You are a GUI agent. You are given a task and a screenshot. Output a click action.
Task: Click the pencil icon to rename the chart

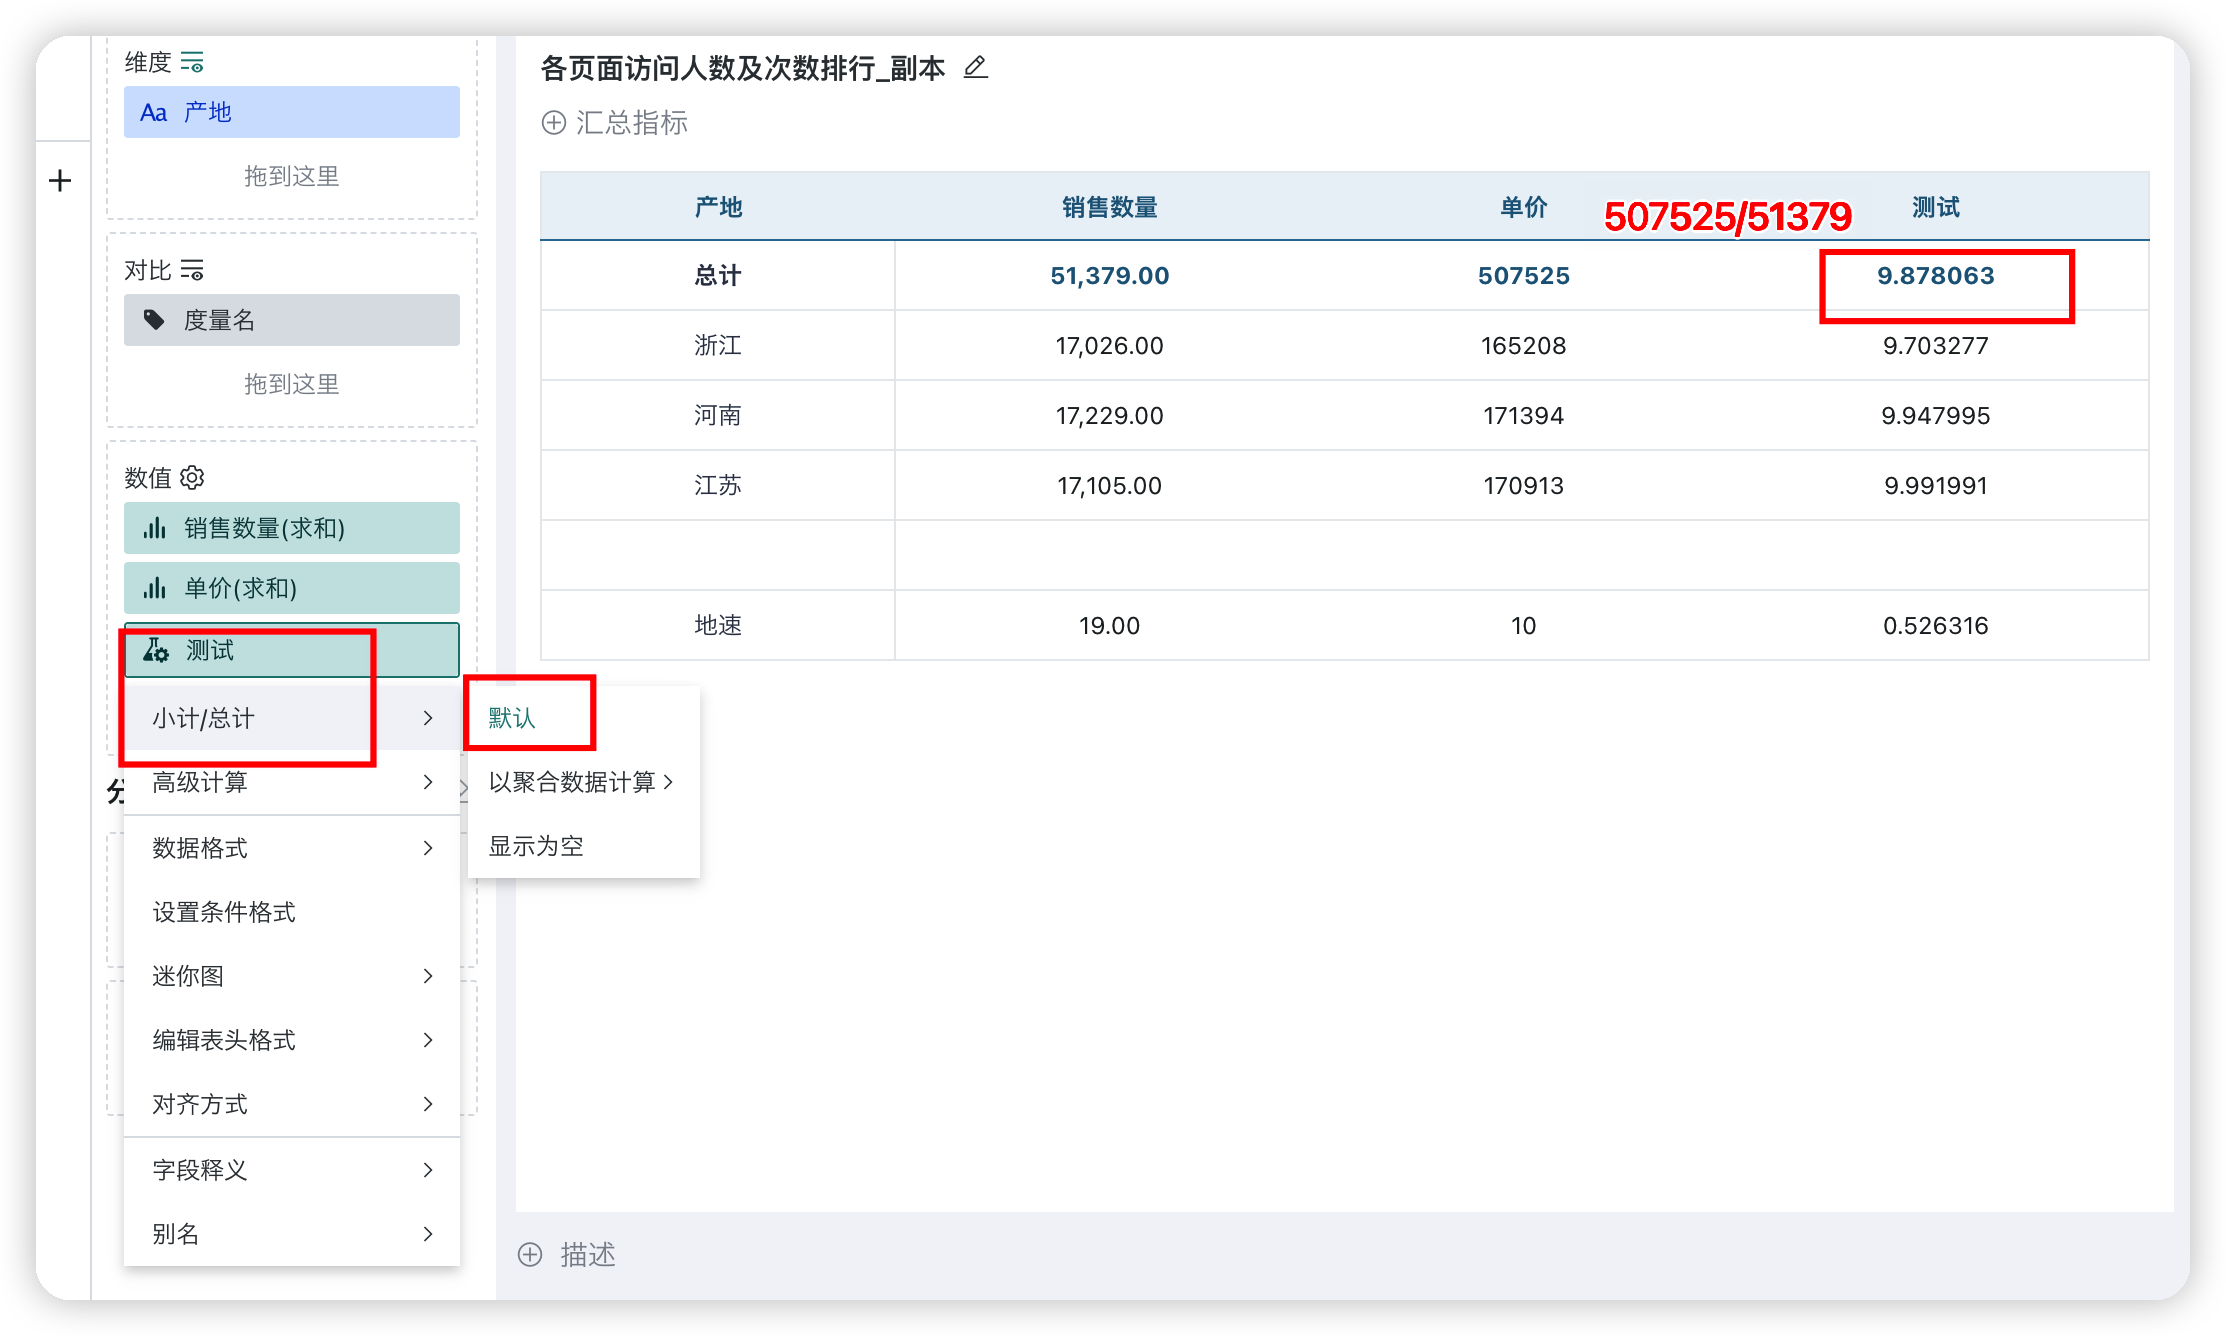[975, 68]
